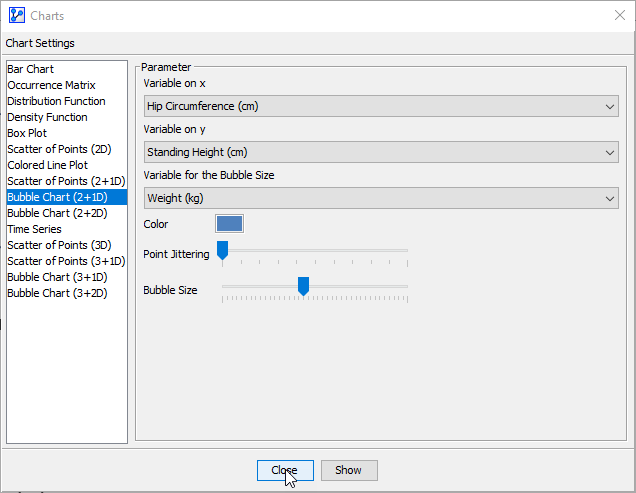Pick Scatter of Points (2D)
636x493 pixels.
[x=59, y=149]
